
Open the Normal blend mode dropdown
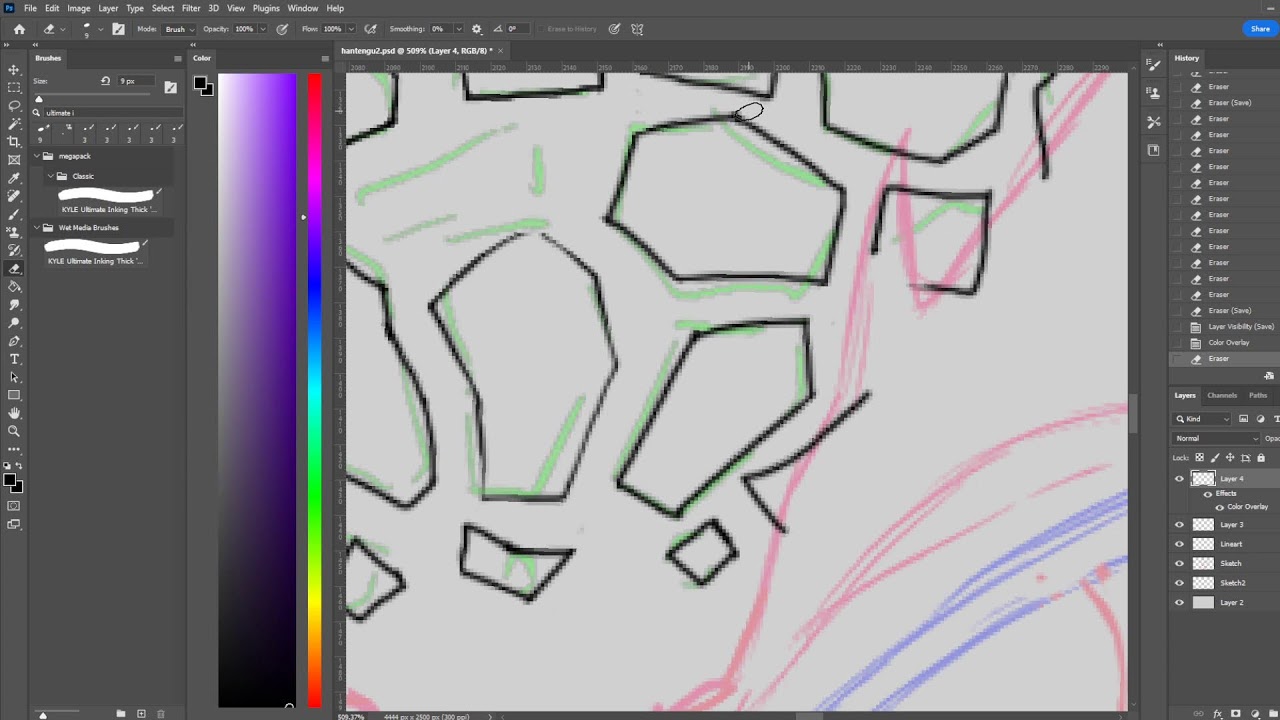1217,438
